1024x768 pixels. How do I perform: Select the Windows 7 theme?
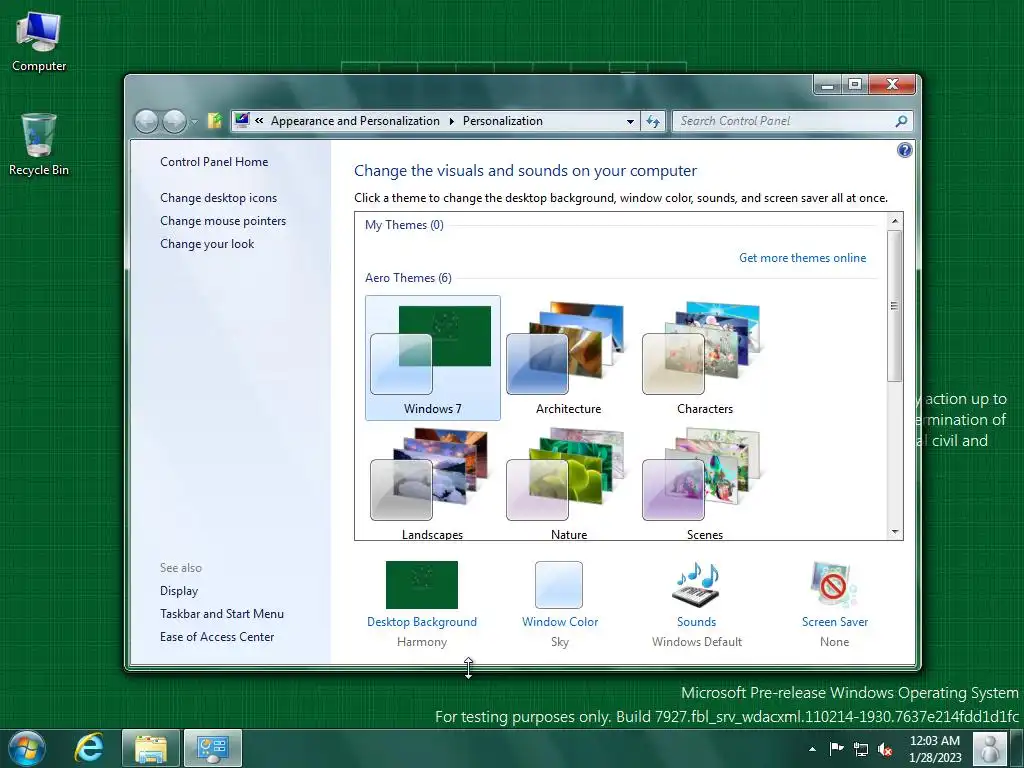tap(432, 358)
